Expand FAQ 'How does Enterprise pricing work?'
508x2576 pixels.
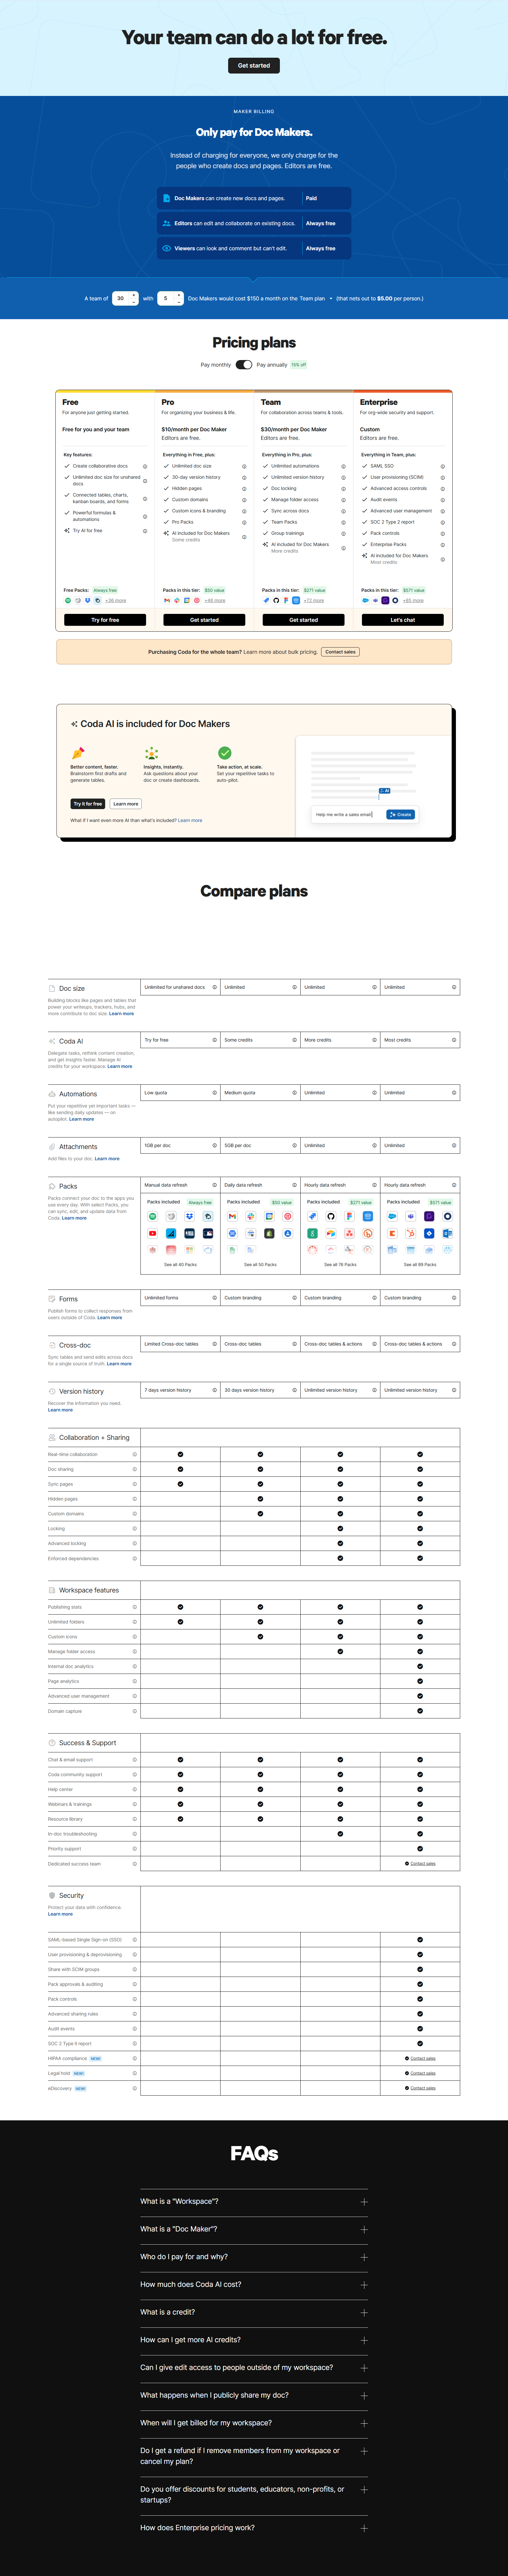point(254,2528)
